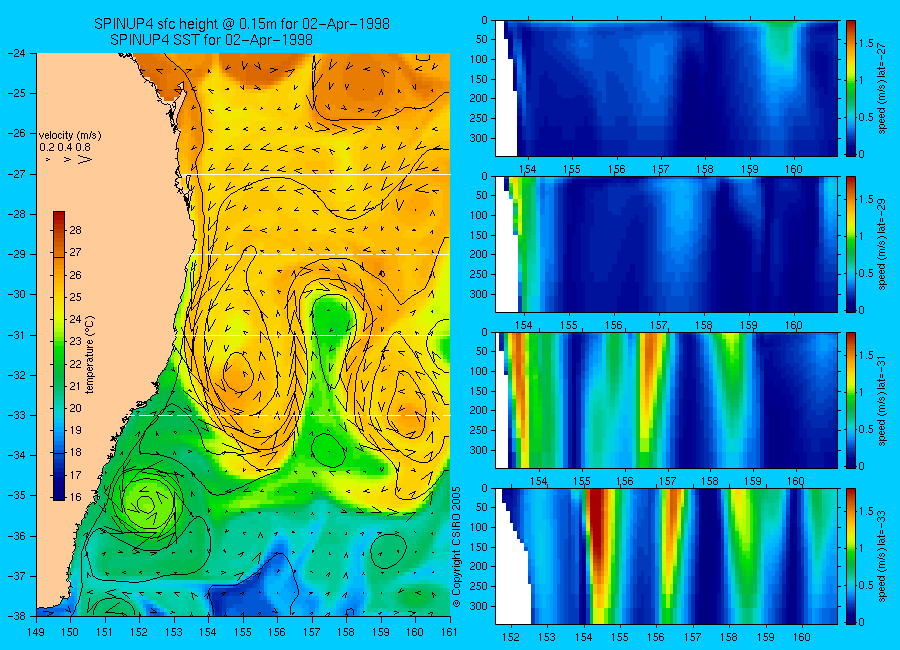The height and width of the screenshot is (650, 900).
Task: Click the temperature color bar on the map
Action: (59, 356)
